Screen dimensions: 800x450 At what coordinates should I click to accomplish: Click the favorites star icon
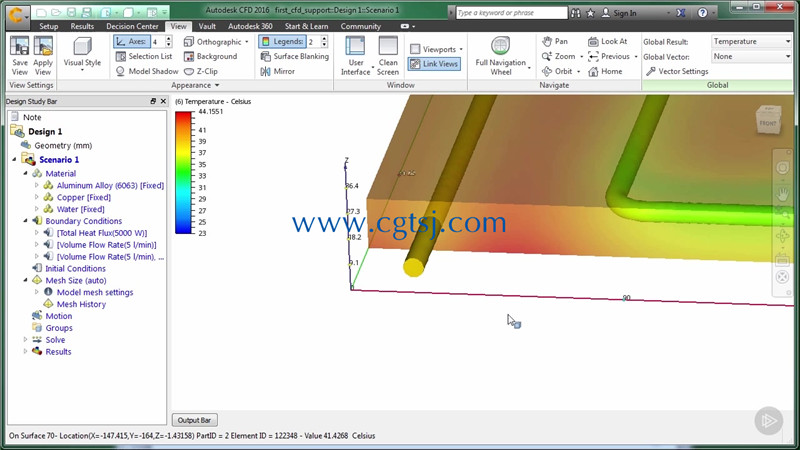click(x=590, y=13)
